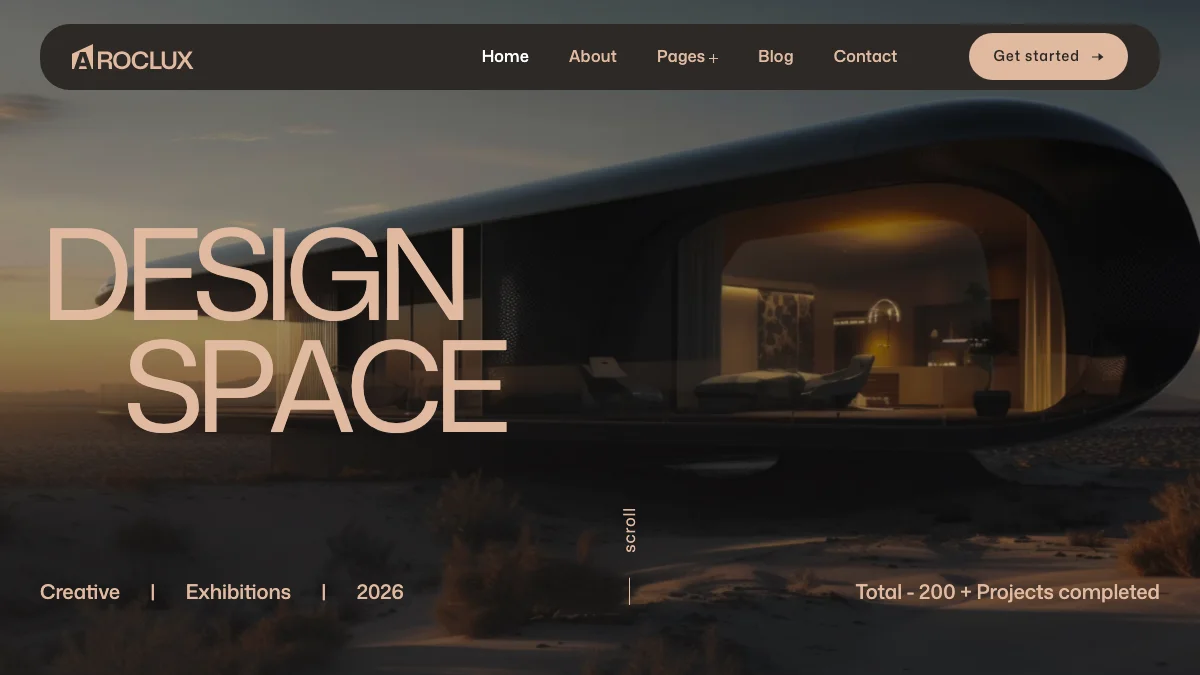Open the Home menu item
Screen dimensions: 1200x675
[x=505, y=56]
